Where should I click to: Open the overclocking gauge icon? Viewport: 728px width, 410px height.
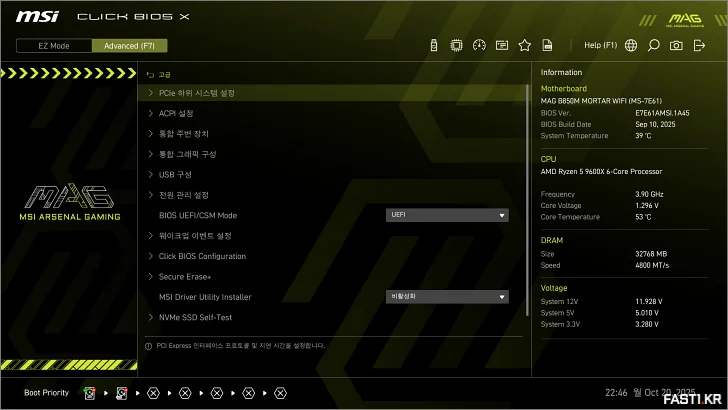[x=479, y=46]
